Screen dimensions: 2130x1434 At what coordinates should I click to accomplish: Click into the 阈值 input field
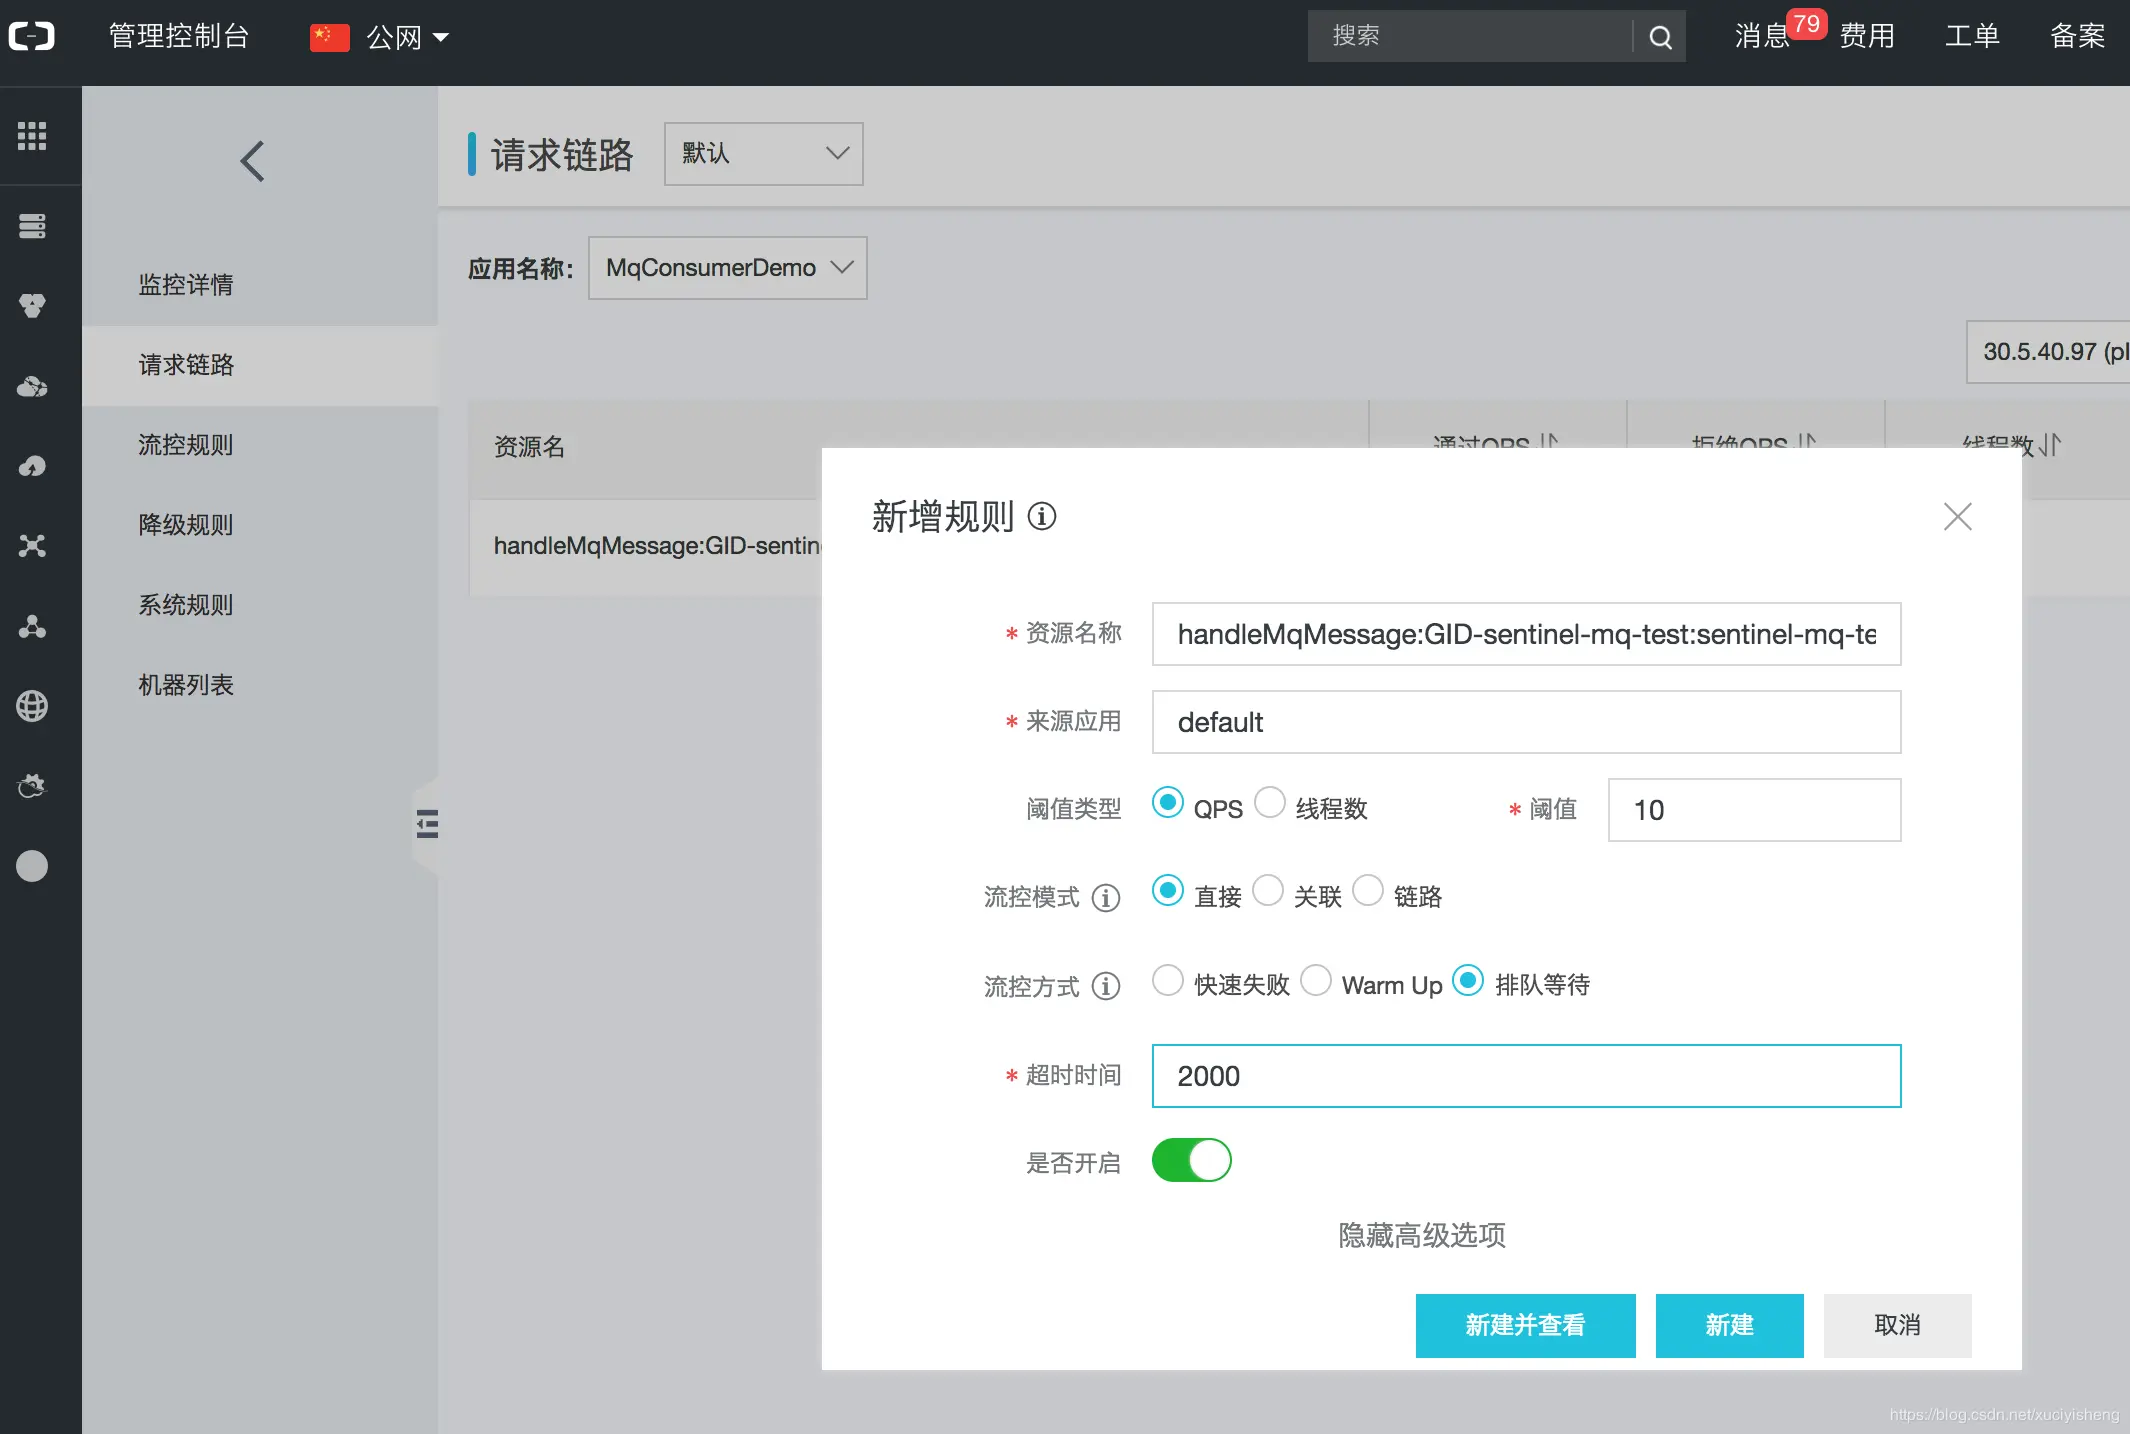[x=1753, y=810]
